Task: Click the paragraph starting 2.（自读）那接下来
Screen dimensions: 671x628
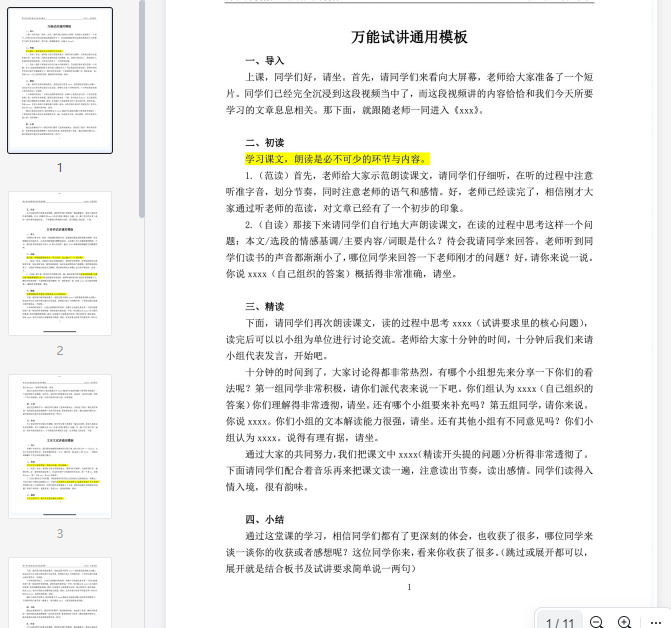Action: [410, 249]
